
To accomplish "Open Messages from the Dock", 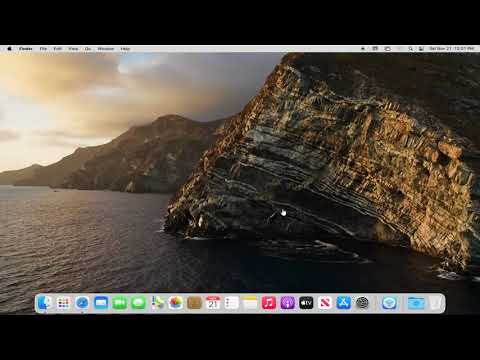I will (x=138, y=303).
